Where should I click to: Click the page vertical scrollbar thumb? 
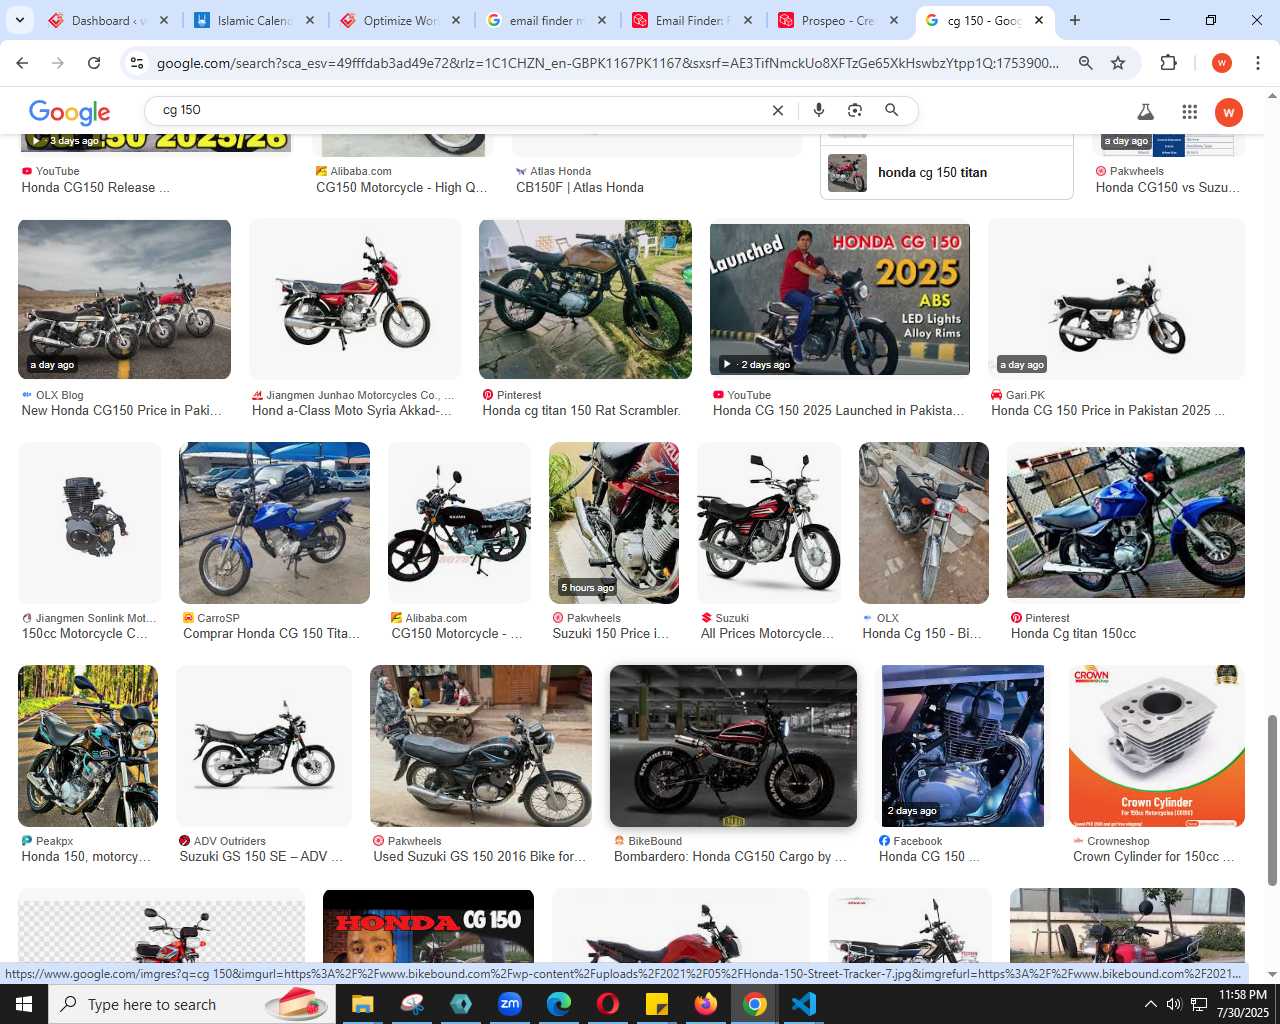click(x=1272, y=800)
